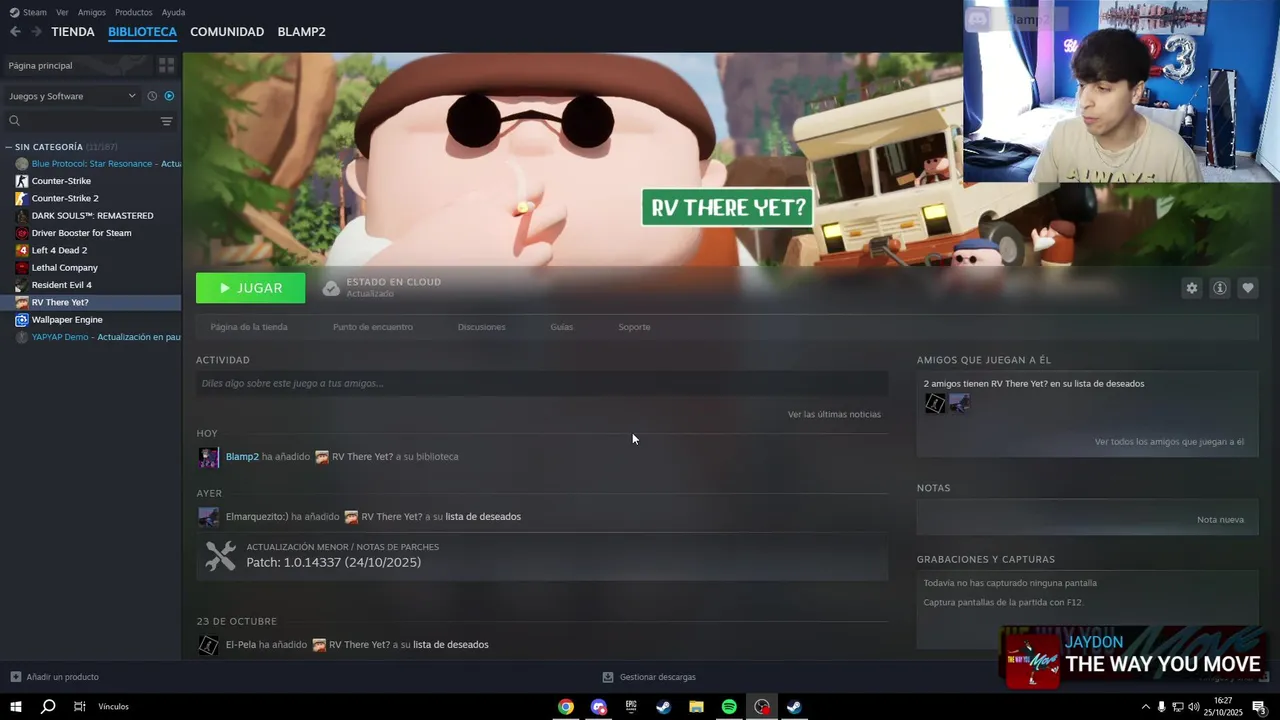
Task: Select Left 4 Dead 2
Action: (59, 250)
